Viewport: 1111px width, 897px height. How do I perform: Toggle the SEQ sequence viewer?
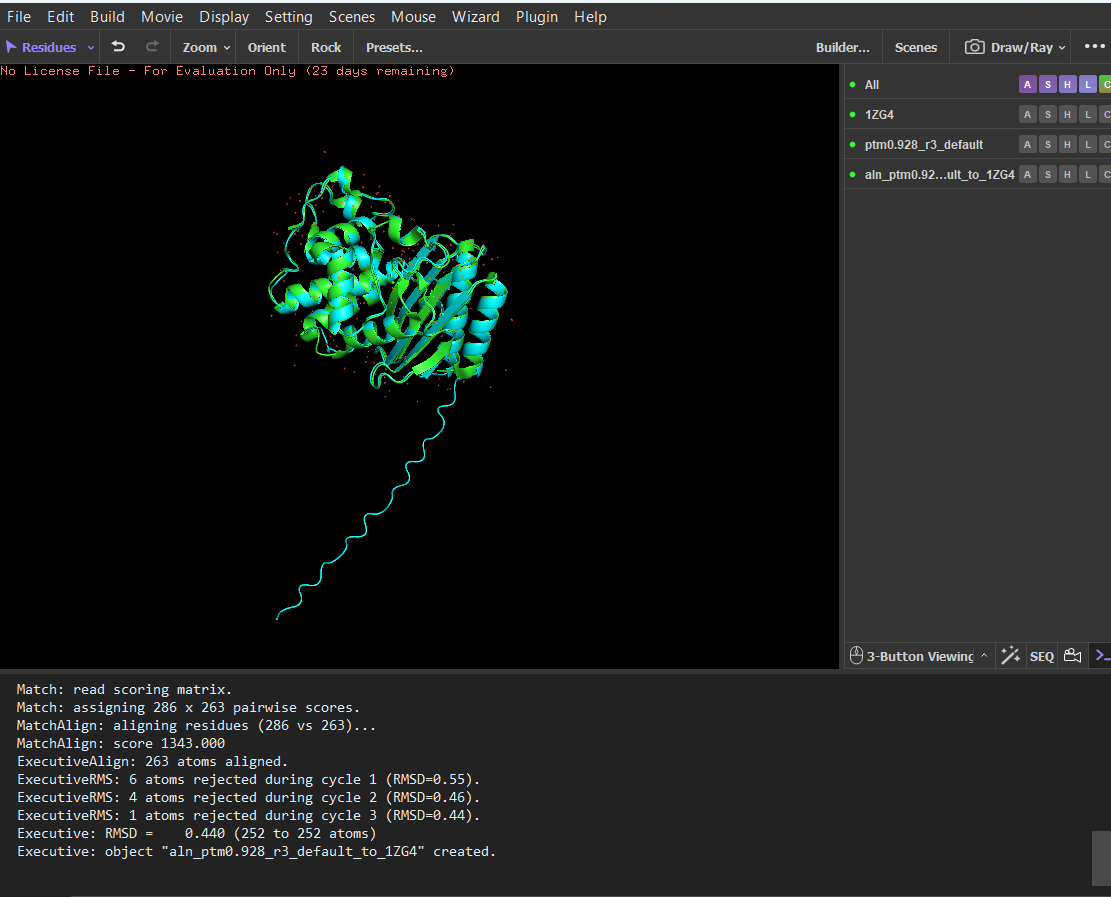coord(1042,656)
